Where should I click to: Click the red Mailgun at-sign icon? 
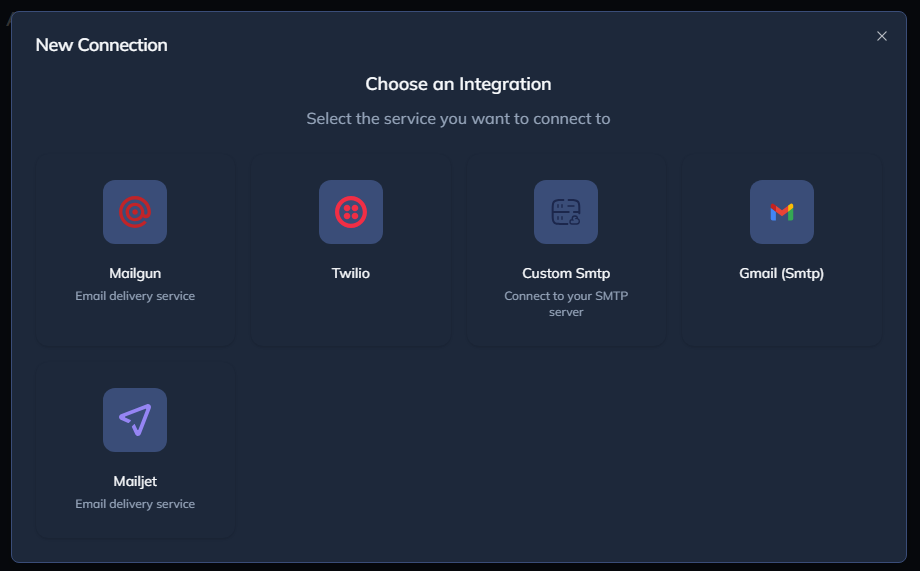[135, 212]
